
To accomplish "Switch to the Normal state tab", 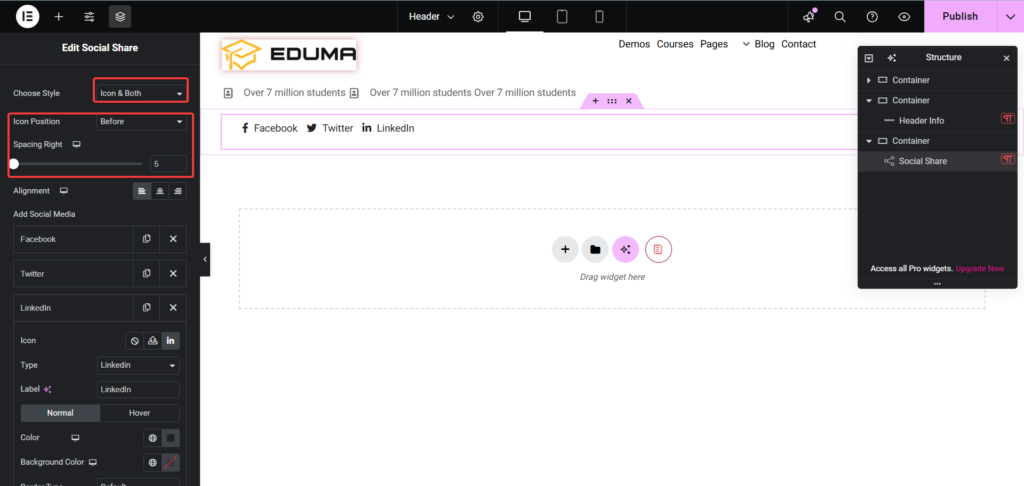I will coord(60,413).
